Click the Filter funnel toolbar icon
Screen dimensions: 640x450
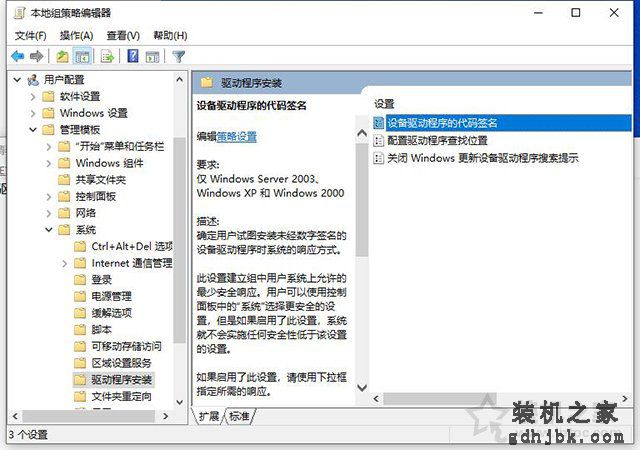(179, 56)
